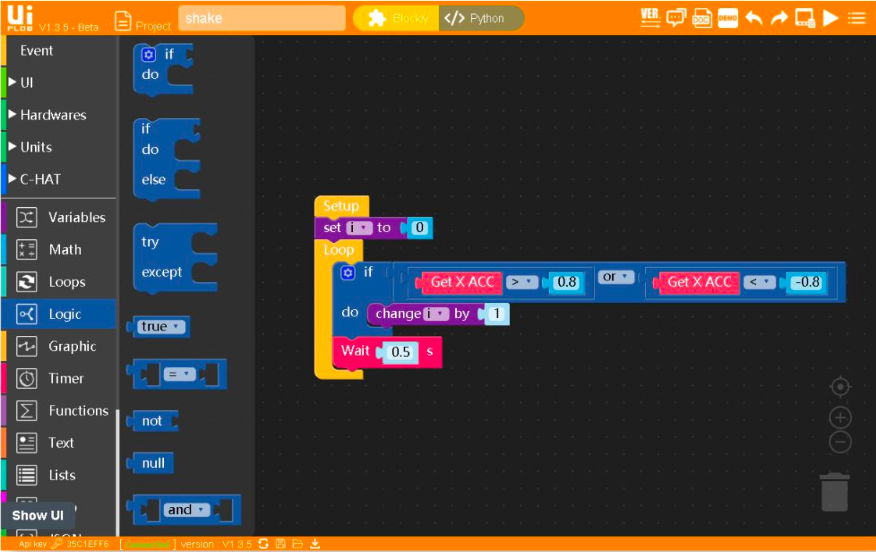Open the '=' comparison dropdown in toolbox

[x=179, y=374]
